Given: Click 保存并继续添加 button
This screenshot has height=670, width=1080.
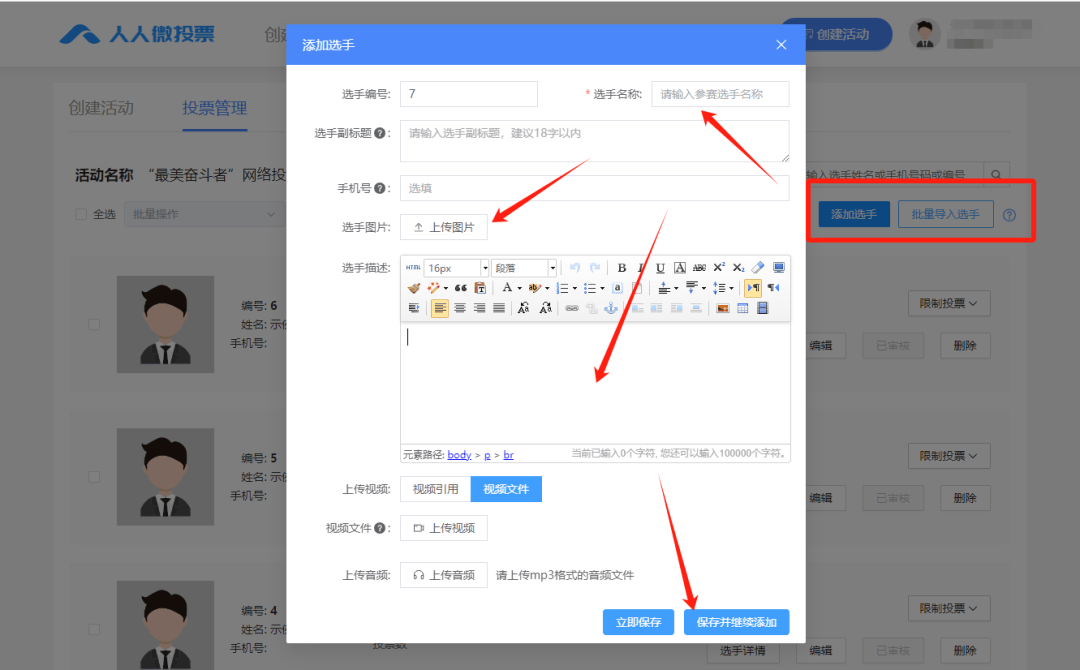Looking at the screenshot, I should tap(736, 622).
